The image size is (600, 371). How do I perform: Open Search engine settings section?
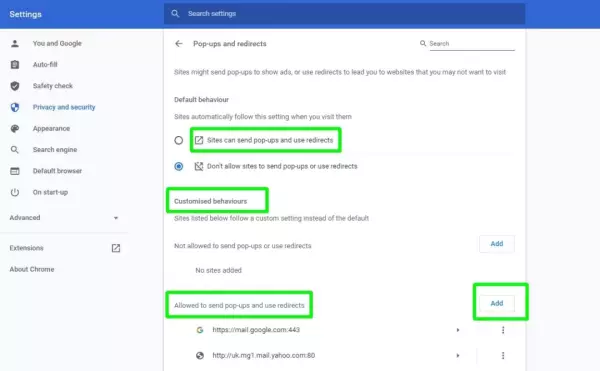(55, 150)
